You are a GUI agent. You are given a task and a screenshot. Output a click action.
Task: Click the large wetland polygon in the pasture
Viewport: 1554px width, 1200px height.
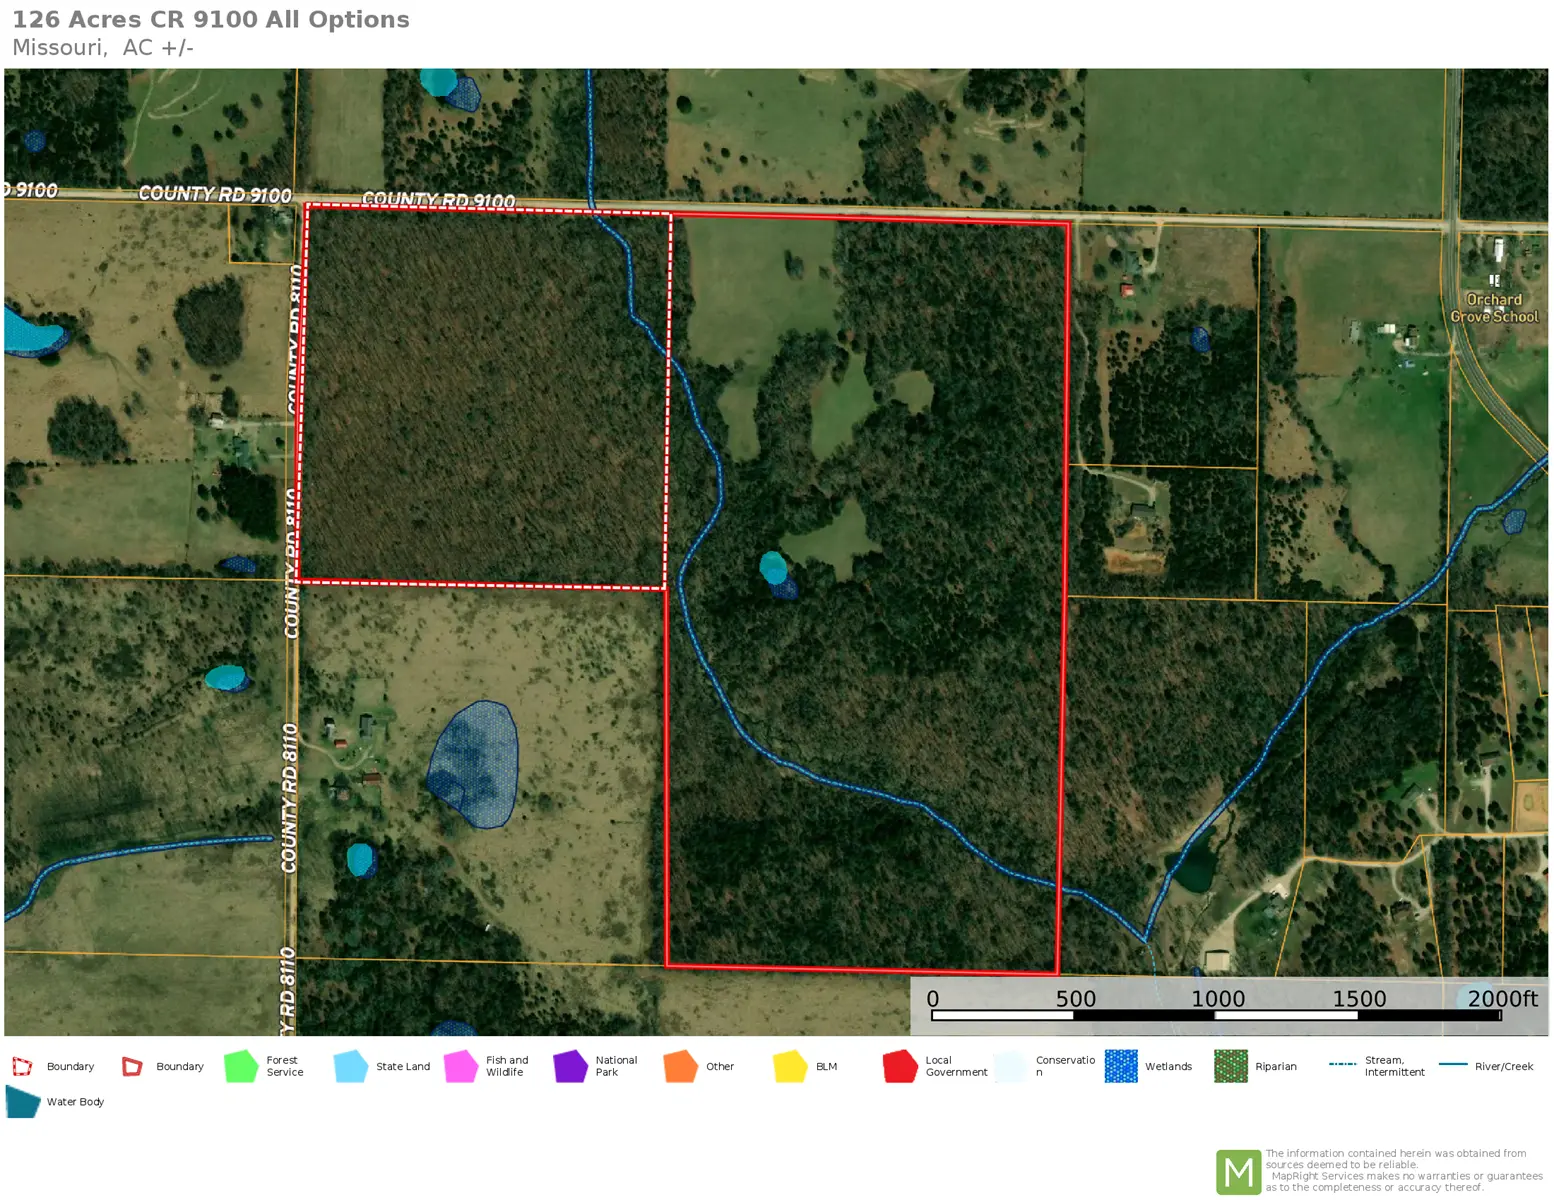coord(475,764)
